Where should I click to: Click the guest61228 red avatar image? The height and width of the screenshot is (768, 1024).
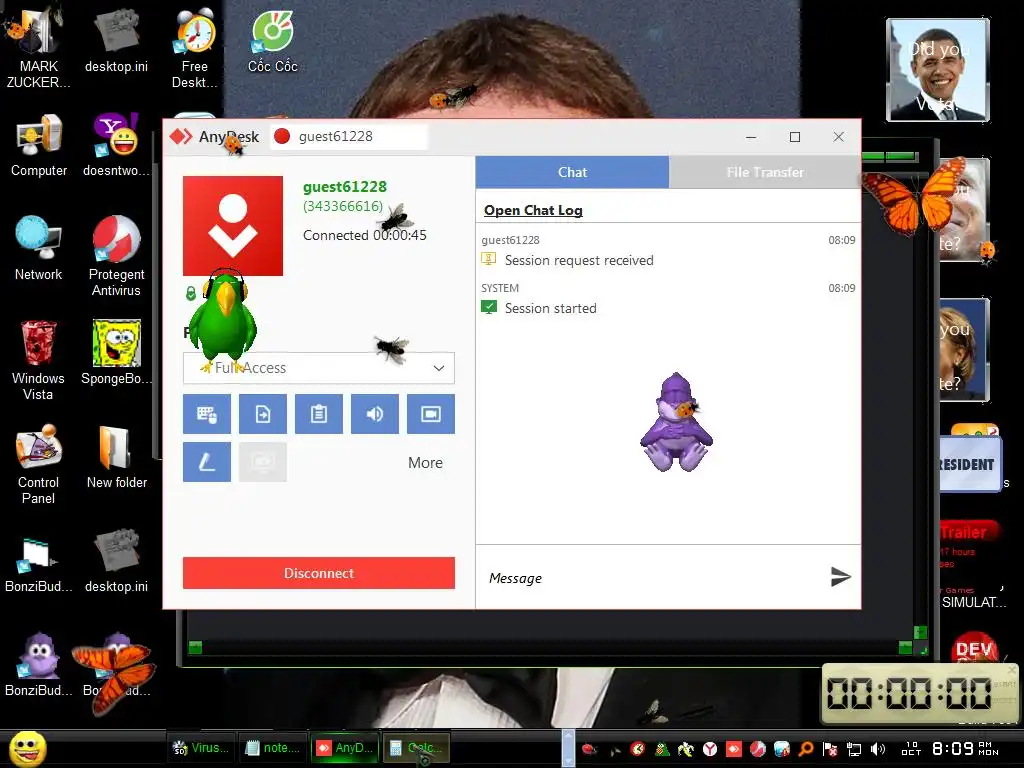pyautogui.click(x=232, y=226)
